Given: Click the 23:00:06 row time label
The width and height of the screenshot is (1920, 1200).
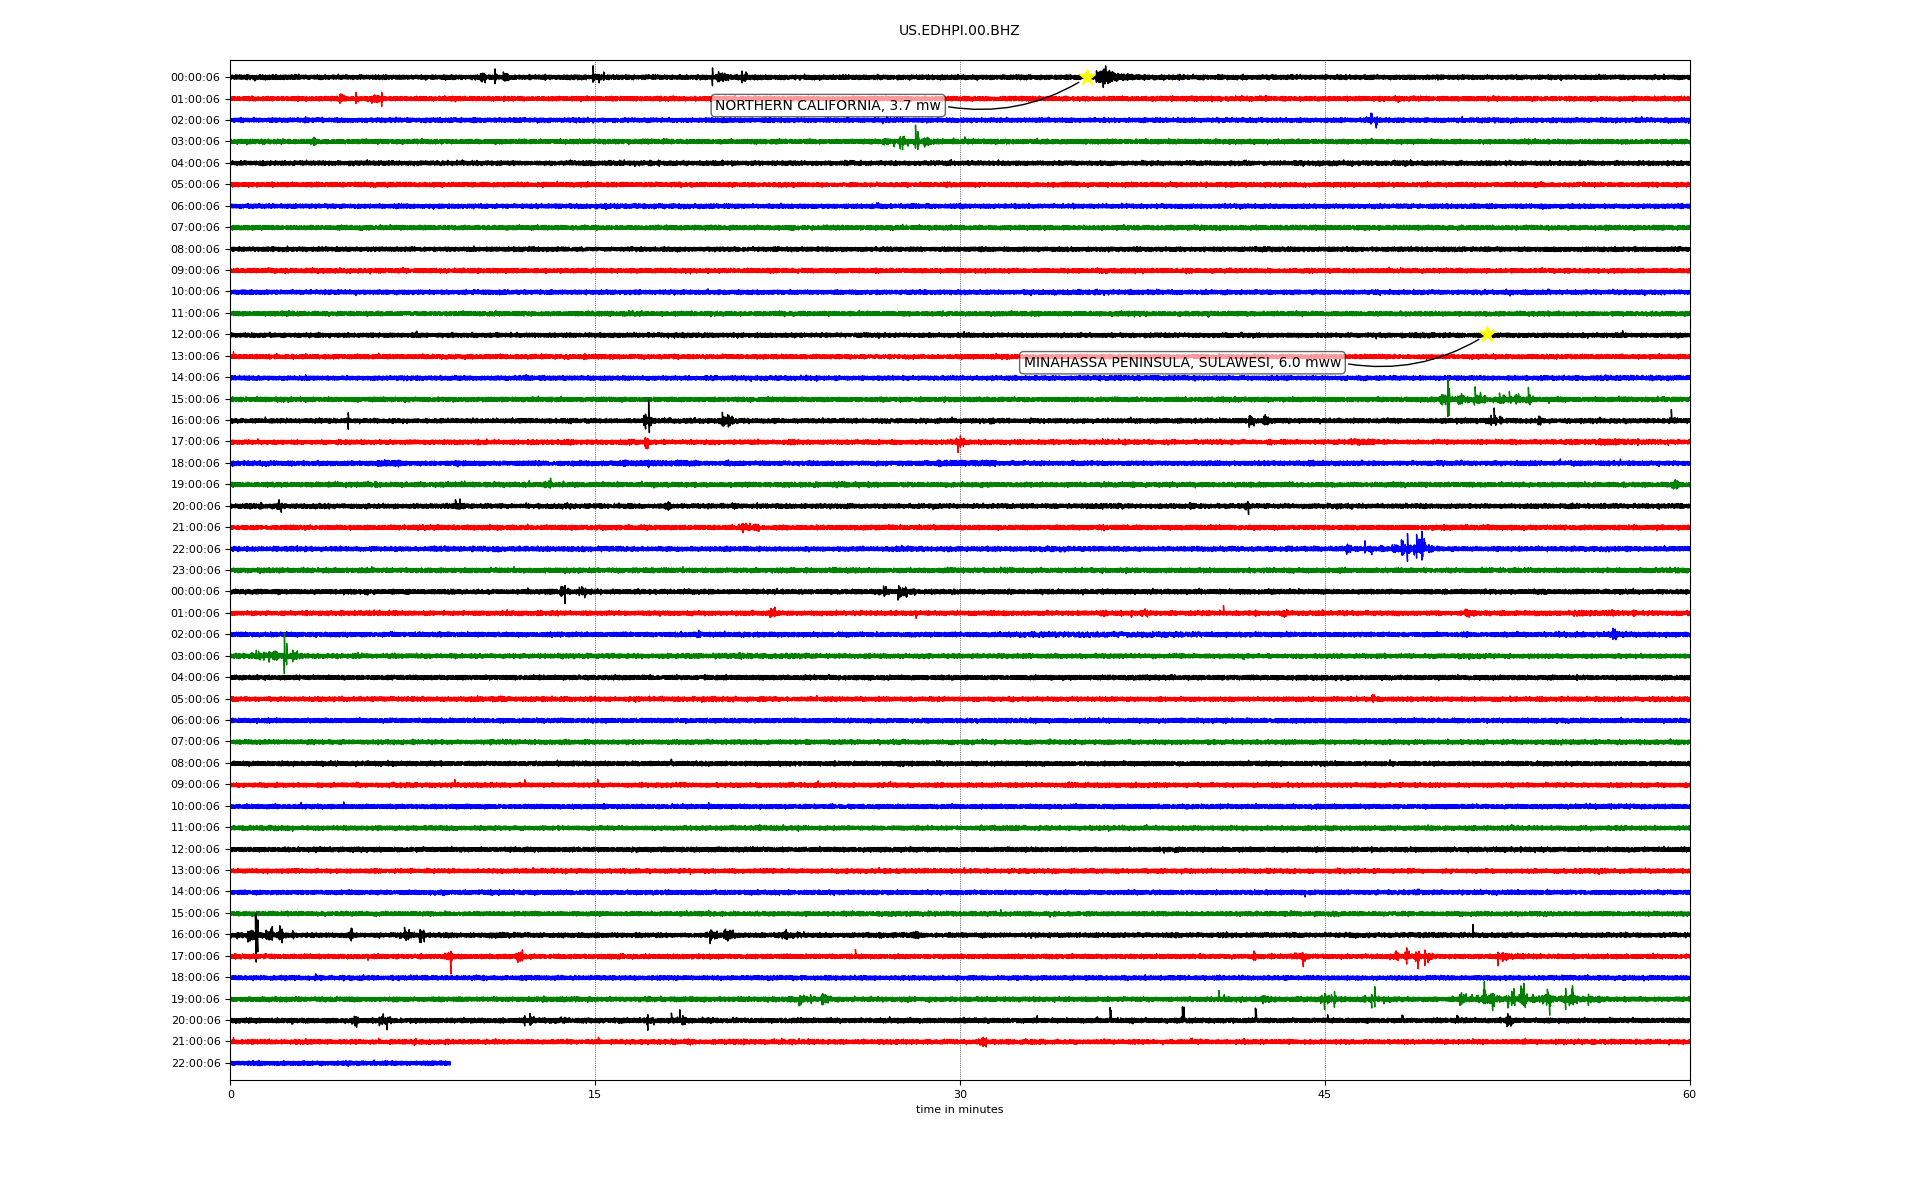Looking at the screenshot, I should [x=195, y=571].
